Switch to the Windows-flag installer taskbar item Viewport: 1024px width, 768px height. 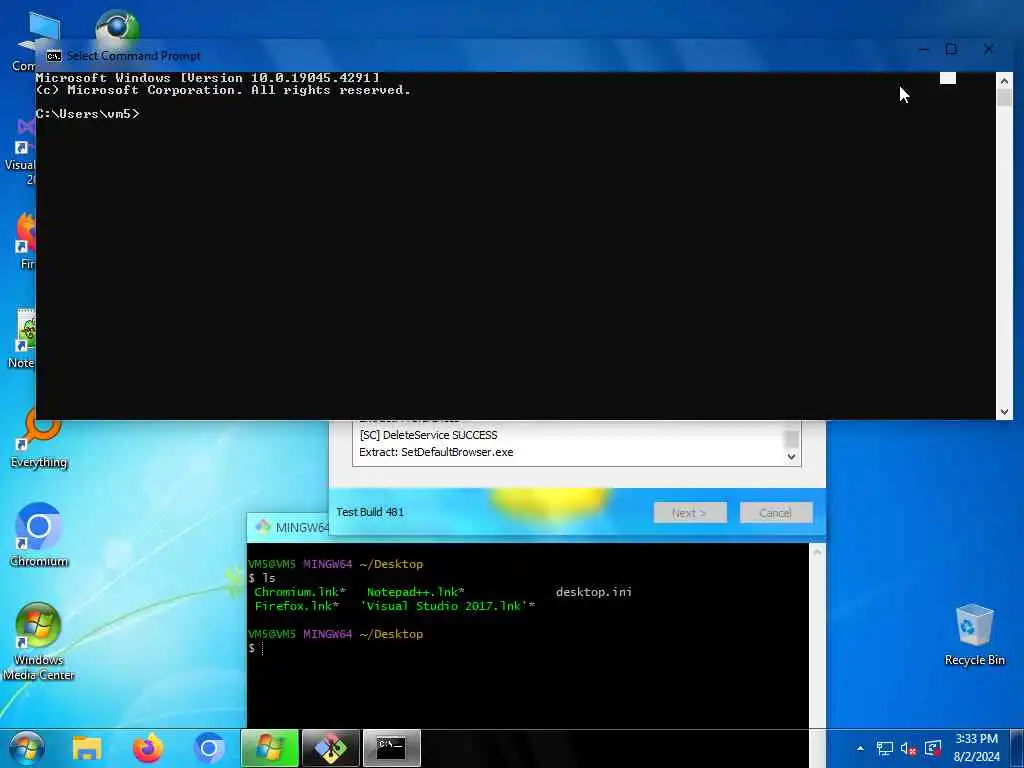click(270, 748)
